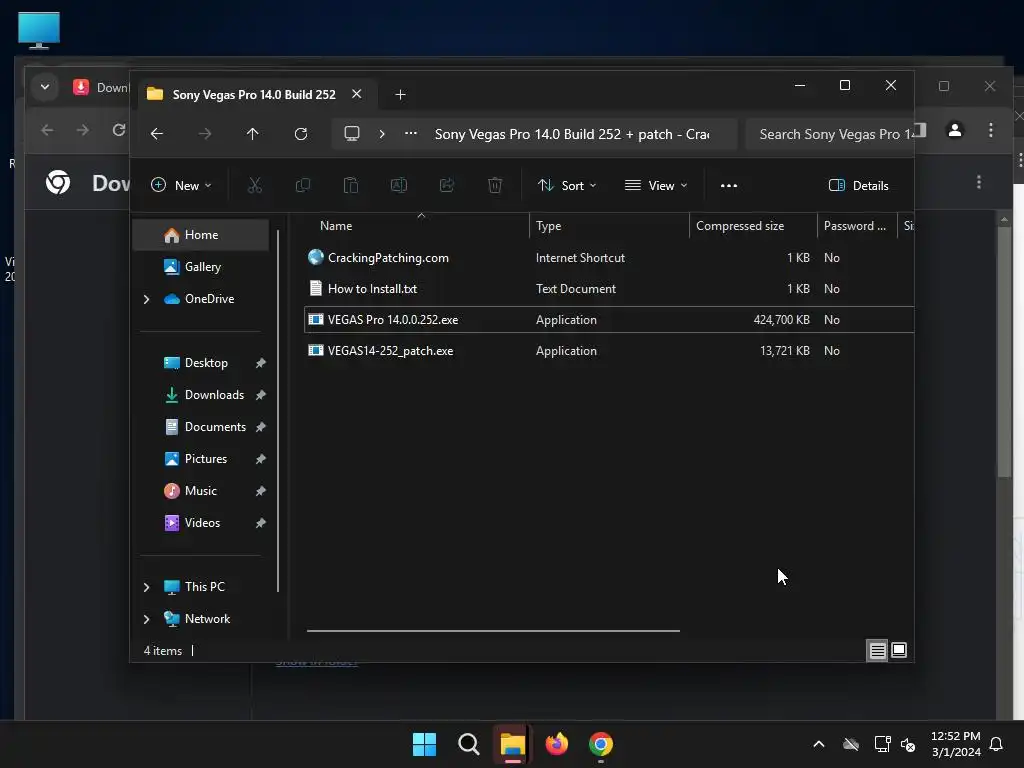Image resolution: width=1024 pixels, height=768 pixels.
Task: Click the PC monitor icon in address bar
Action: (352, 134)
